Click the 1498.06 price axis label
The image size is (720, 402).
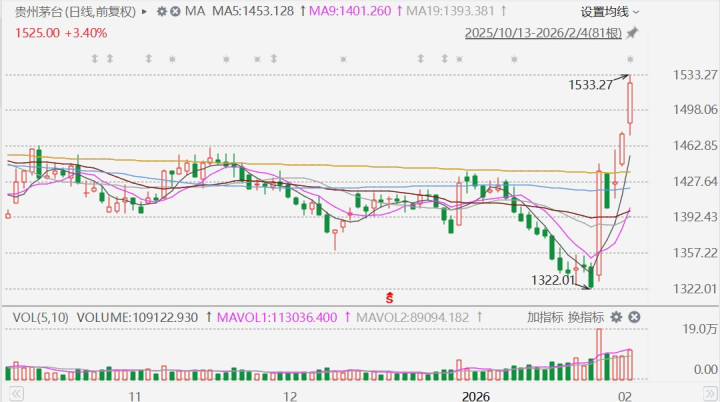coord(695,109)
